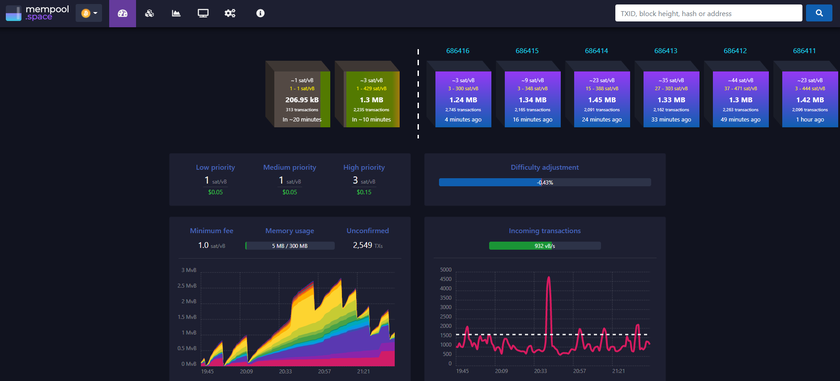Image resolution: width=840 pixels, height=381 pixels.
Task: Click the mempool.space logo
Action: 38,13
